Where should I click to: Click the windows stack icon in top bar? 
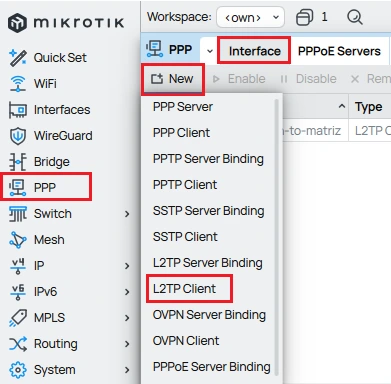[x=304, y=17]
